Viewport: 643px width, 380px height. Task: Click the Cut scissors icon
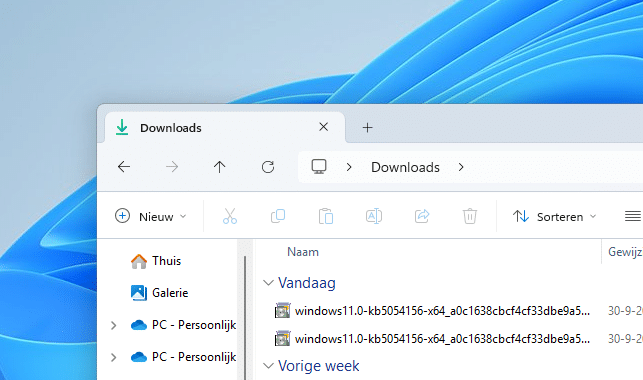[230, 216]
